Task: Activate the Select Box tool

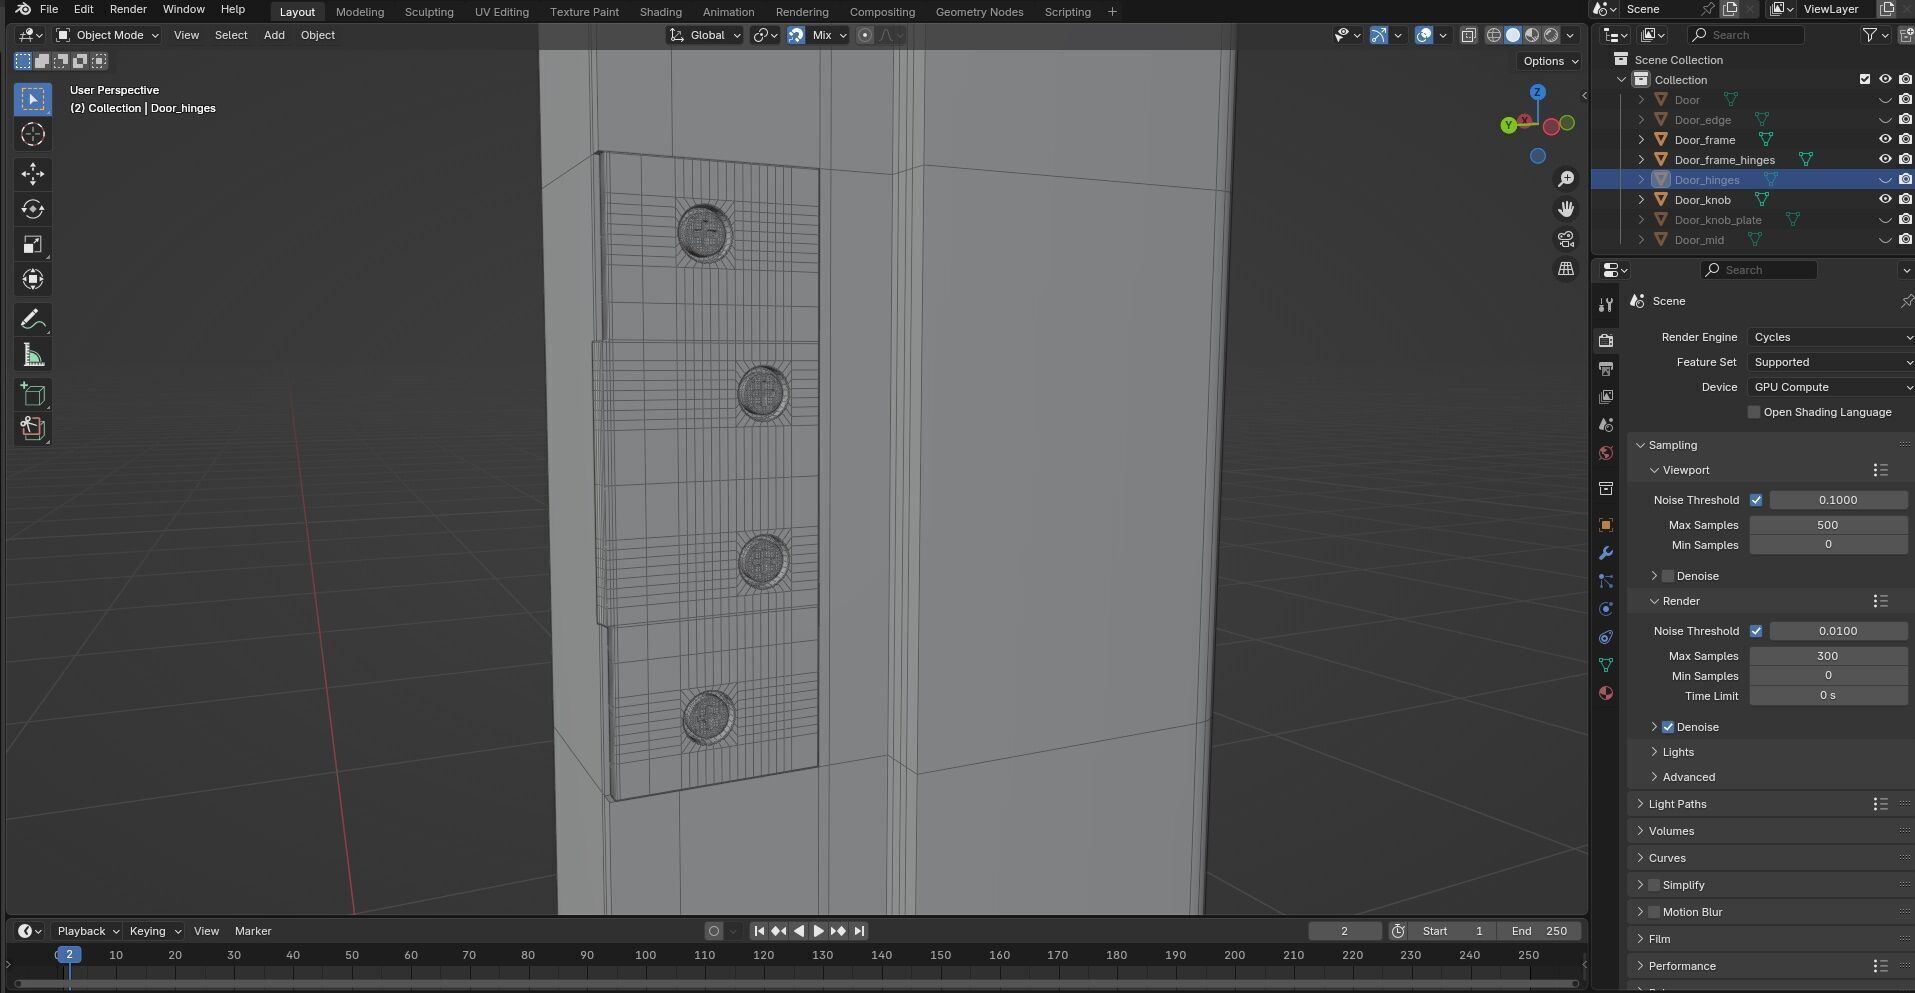Action: (x=33, y=99)
